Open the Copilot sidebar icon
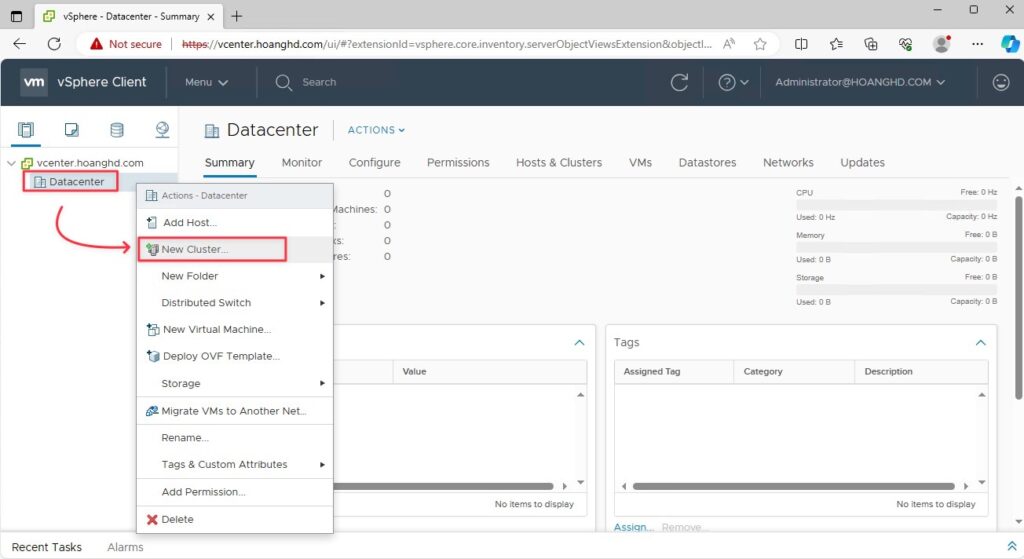 [1010, 44]
